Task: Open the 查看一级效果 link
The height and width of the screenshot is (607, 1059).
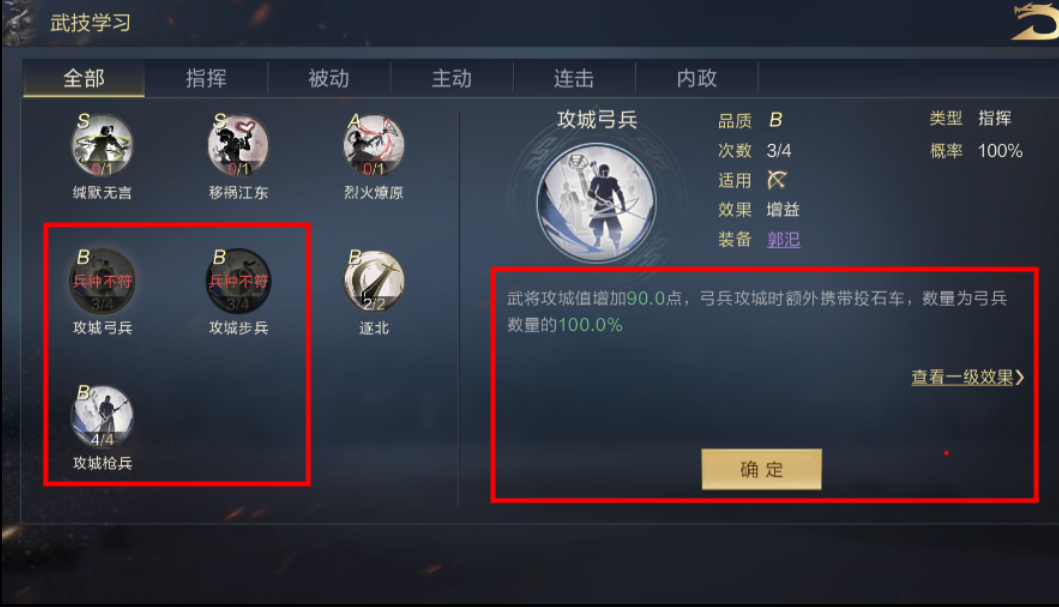Action: [967, 377]
